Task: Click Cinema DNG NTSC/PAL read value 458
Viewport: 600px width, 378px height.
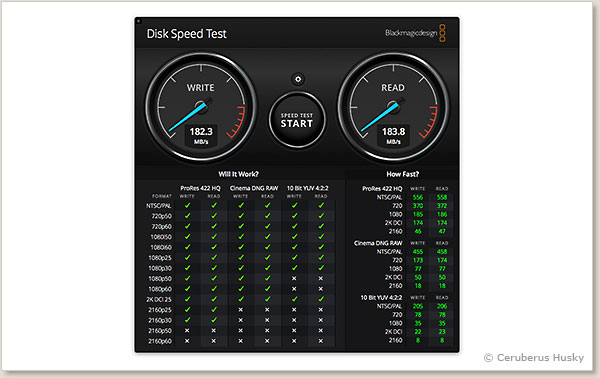Action: click(x=442, y=252)
